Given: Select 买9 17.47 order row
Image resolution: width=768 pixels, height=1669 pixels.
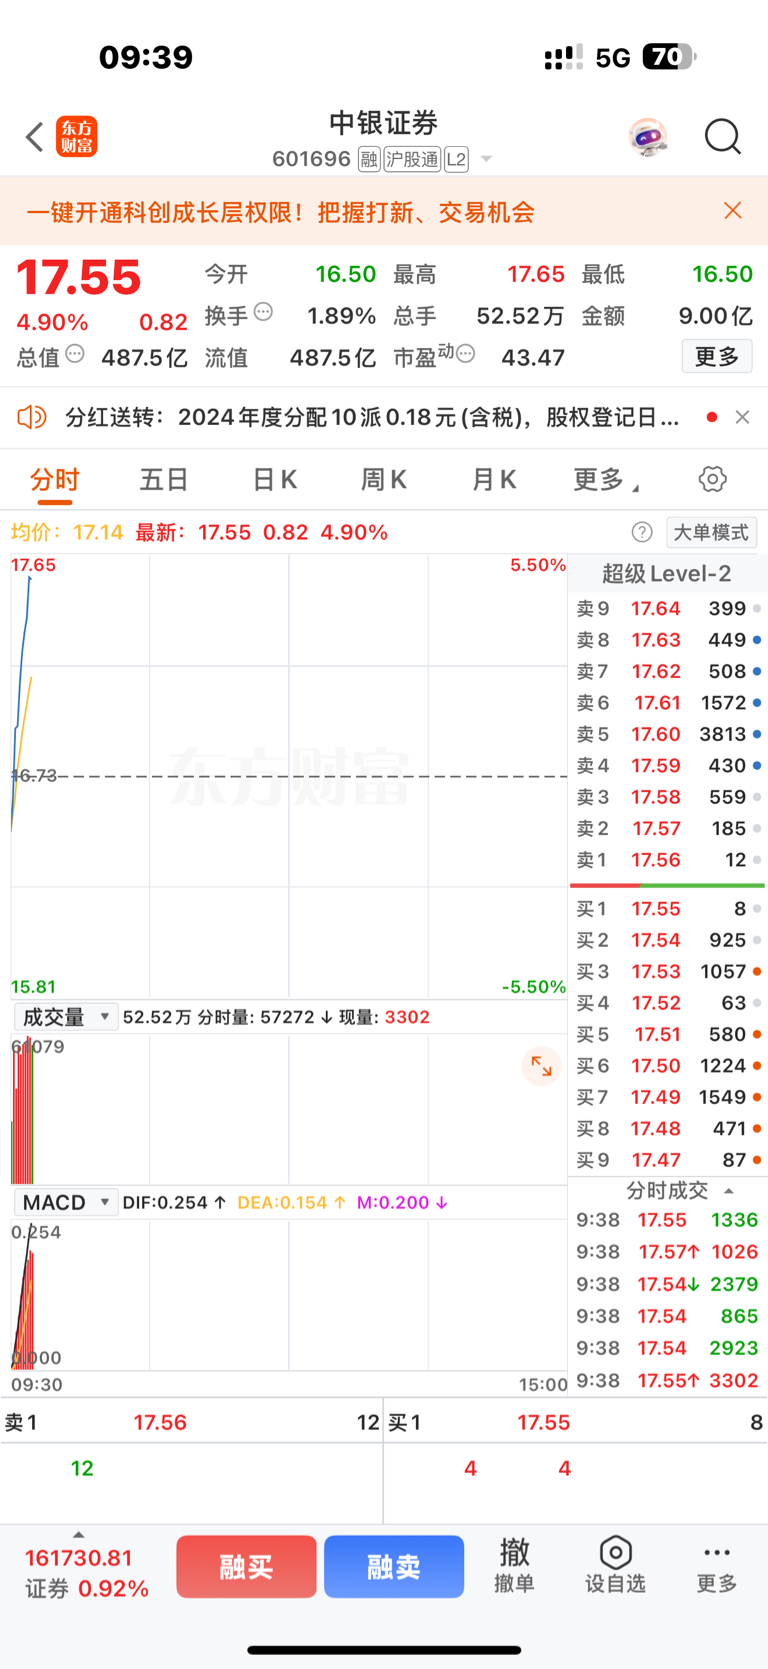Looking at the screenshot, I should pos(668,1160).
